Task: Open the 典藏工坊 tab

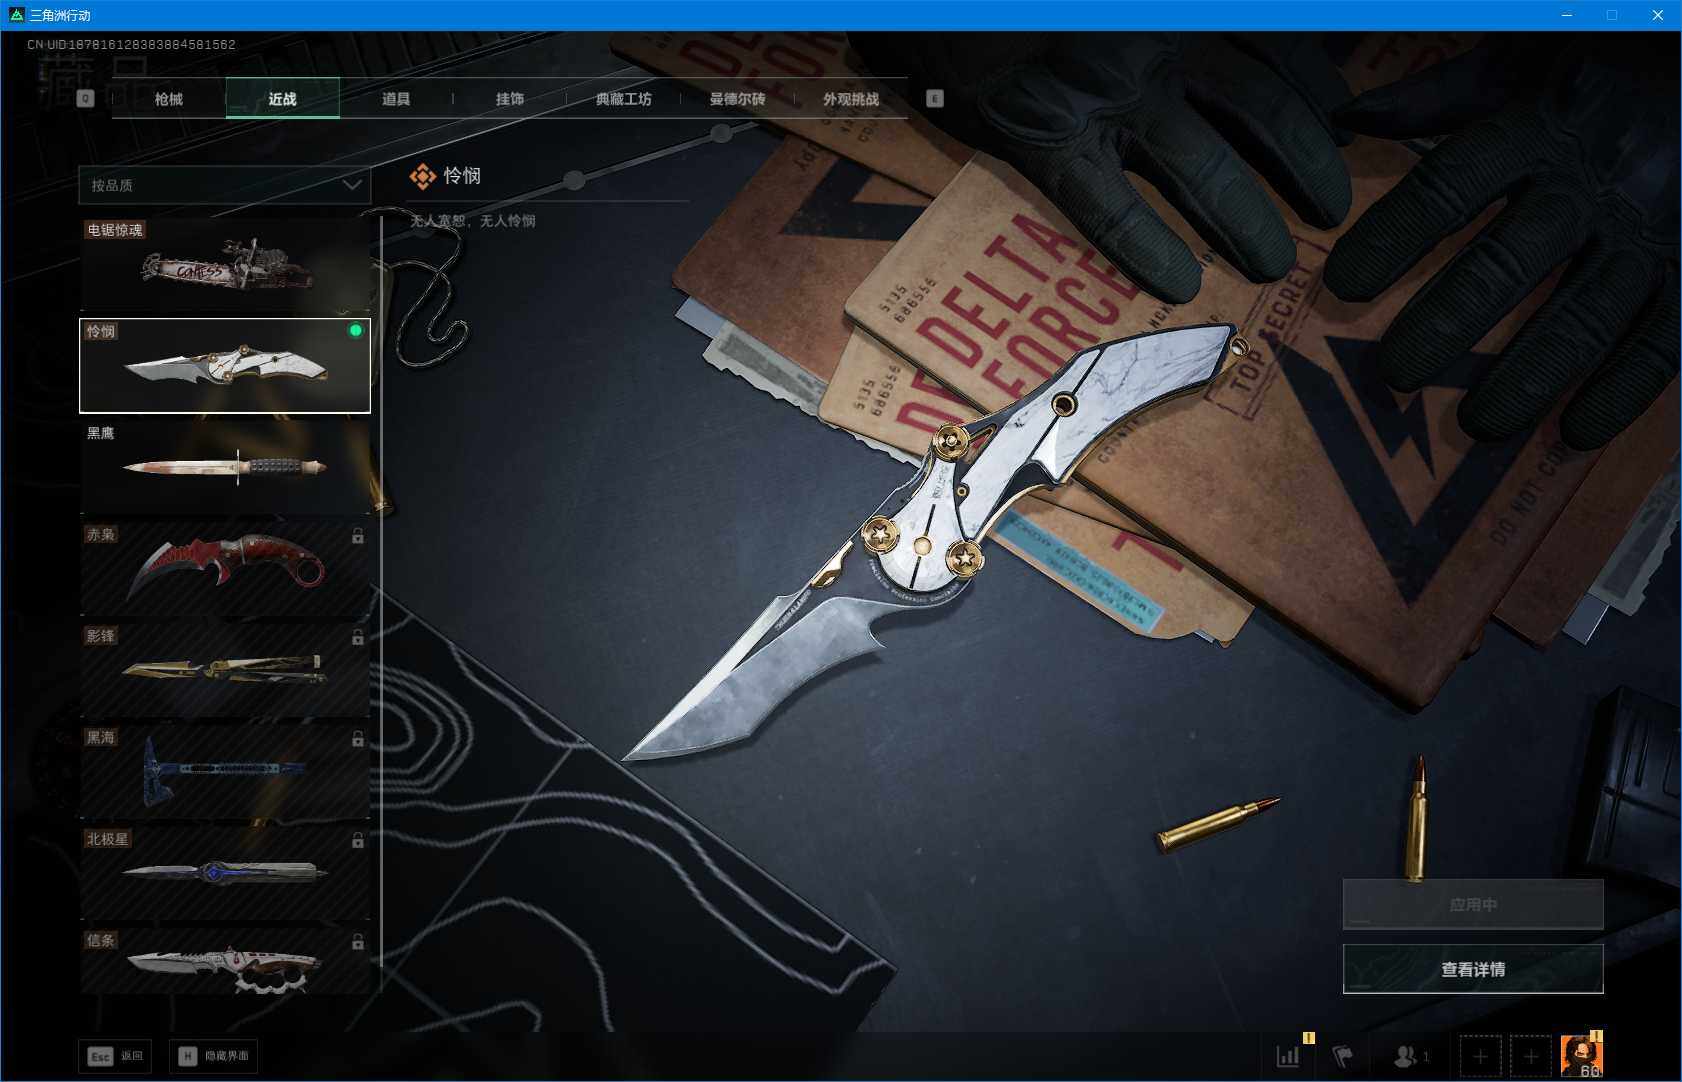Action: coord(623,99)
